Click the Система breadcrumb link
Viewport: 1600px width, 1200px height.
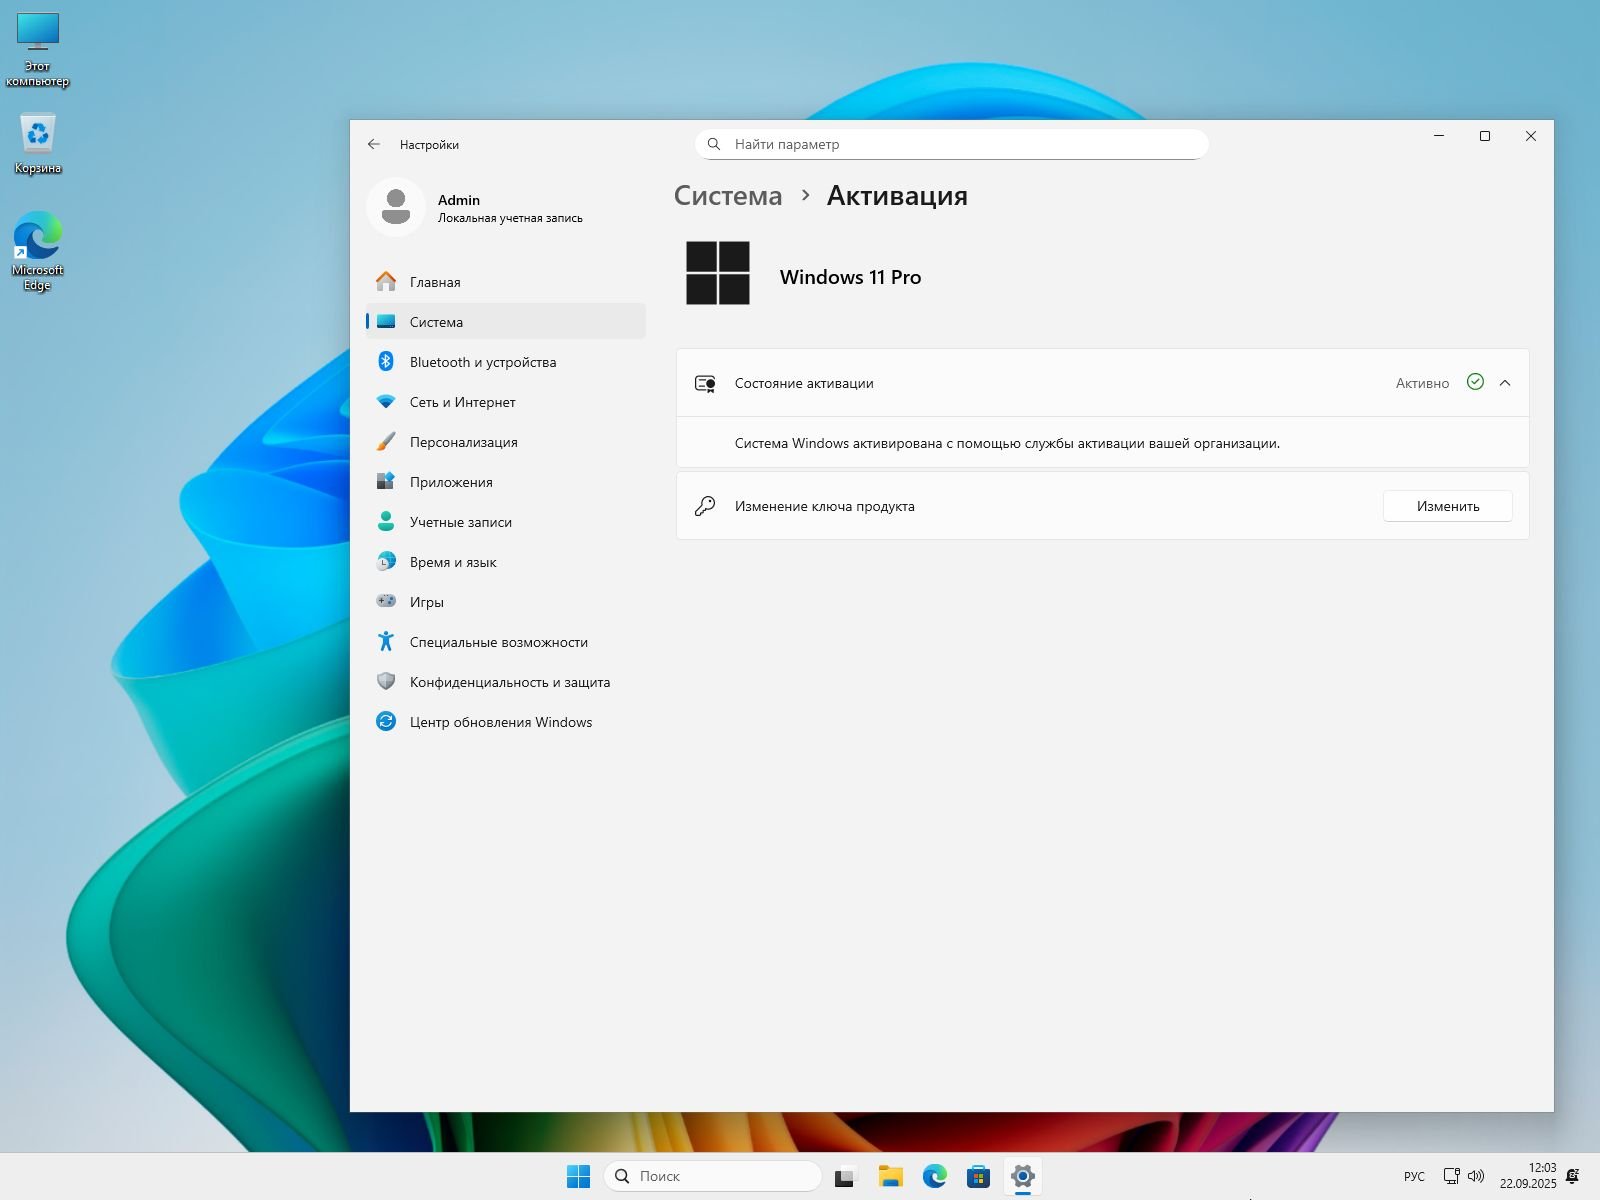pyautogui.click(x=728, y=196)
